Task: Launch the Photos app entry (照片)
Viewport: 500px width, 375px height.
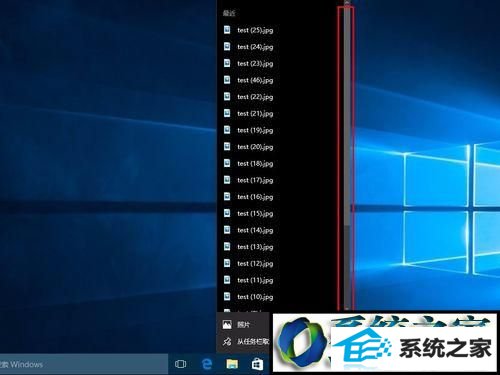Action: pos(243,324)
